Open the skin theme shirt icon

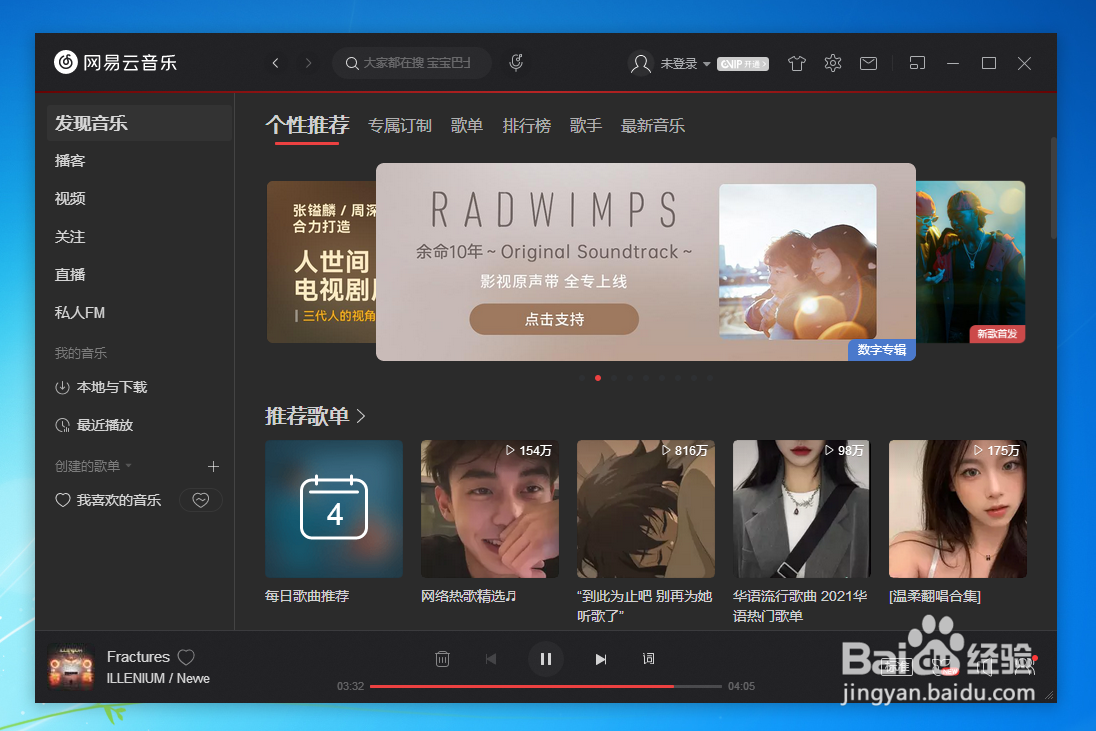point(797,64)
